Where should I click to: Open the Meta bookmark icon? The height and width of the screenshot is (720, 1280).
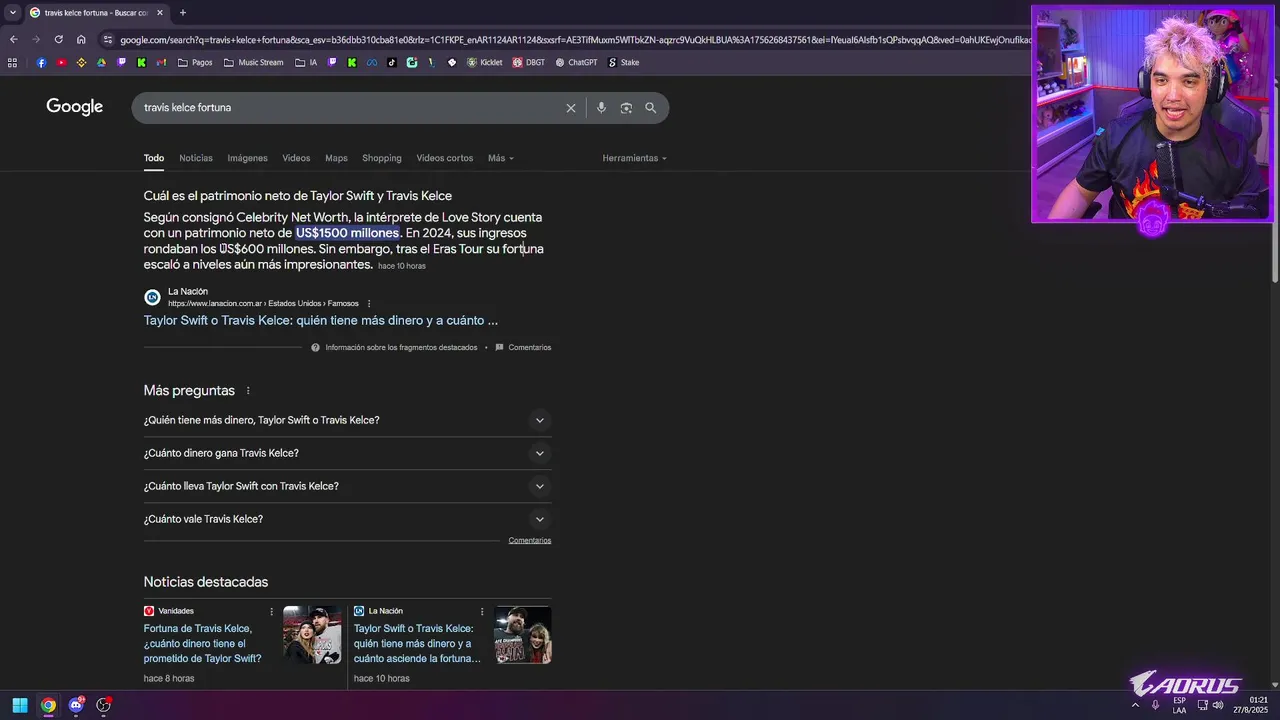(371, 62)
